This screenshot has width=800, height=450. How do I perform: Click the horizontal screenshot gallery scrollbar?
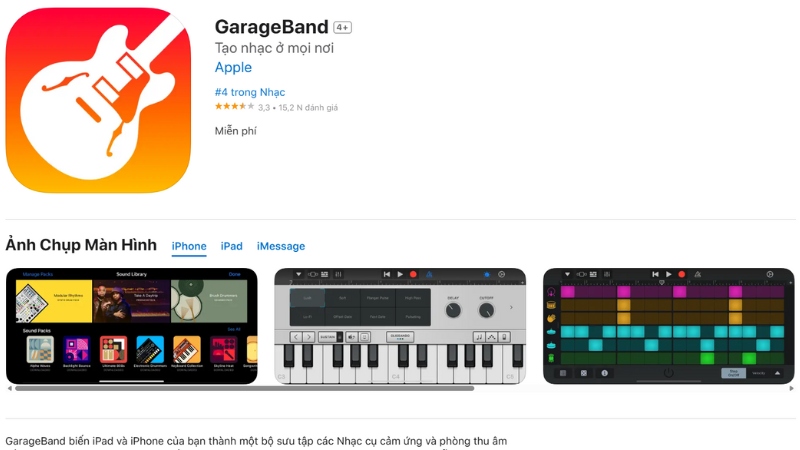point(244,389)
